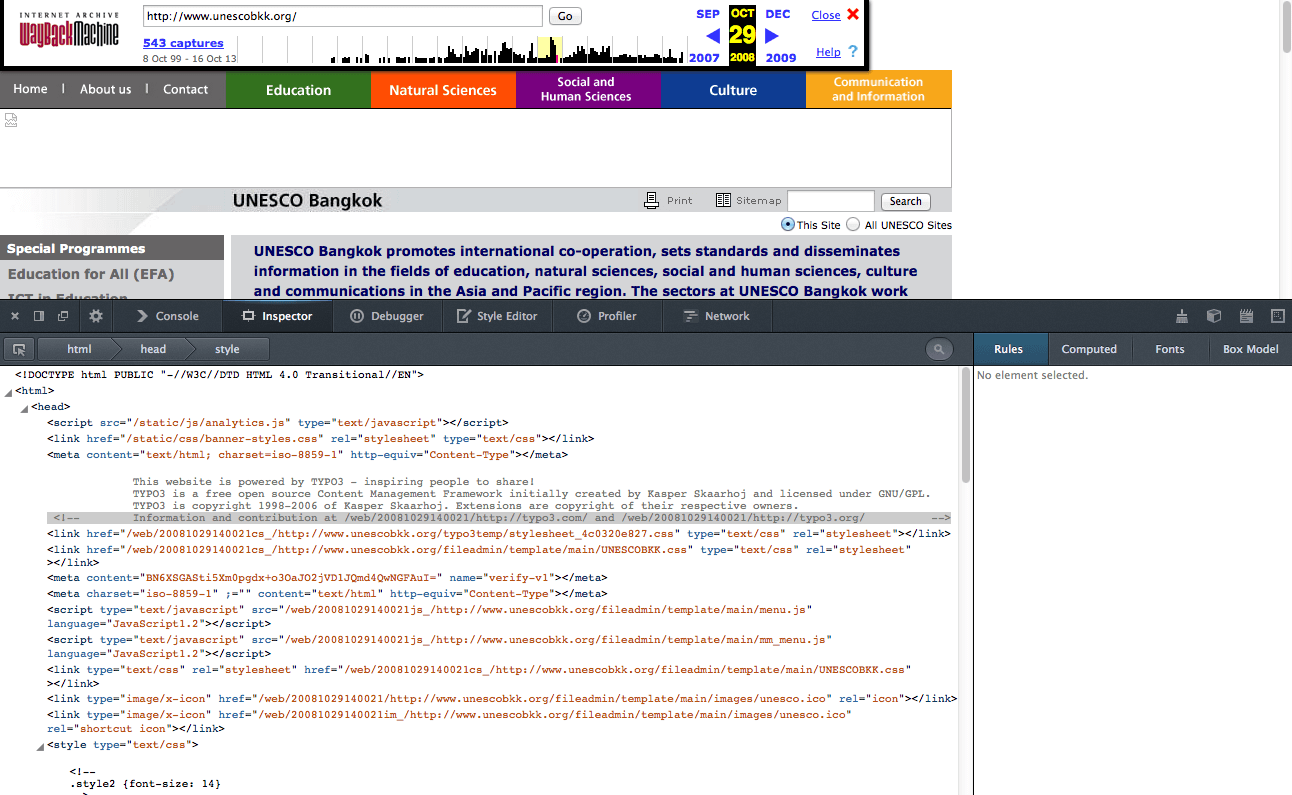Switch to the Computed sidebar tab
Screen dimensions: 1292x795
point(1089,349)
